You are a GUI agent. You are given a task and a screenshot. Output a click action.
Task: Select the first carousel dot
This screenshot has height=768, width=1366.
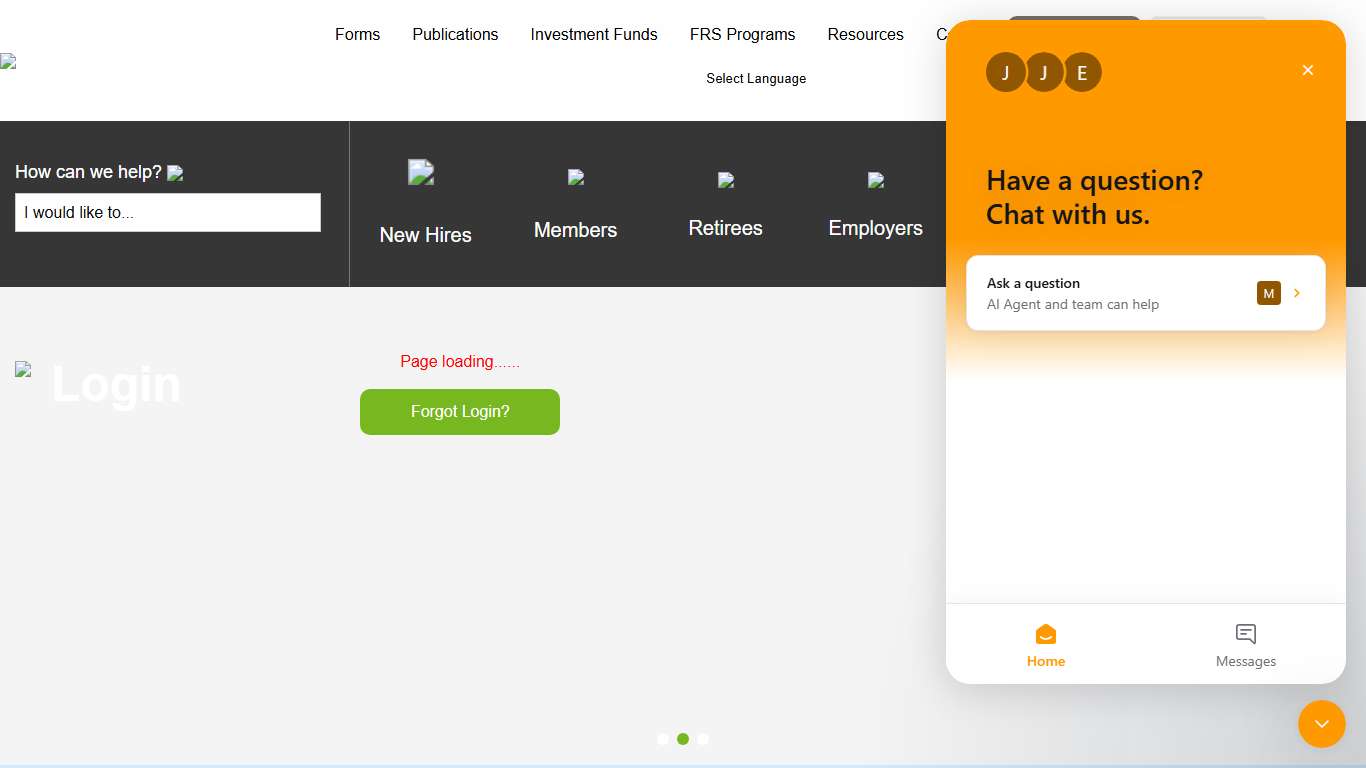point(663,739)
